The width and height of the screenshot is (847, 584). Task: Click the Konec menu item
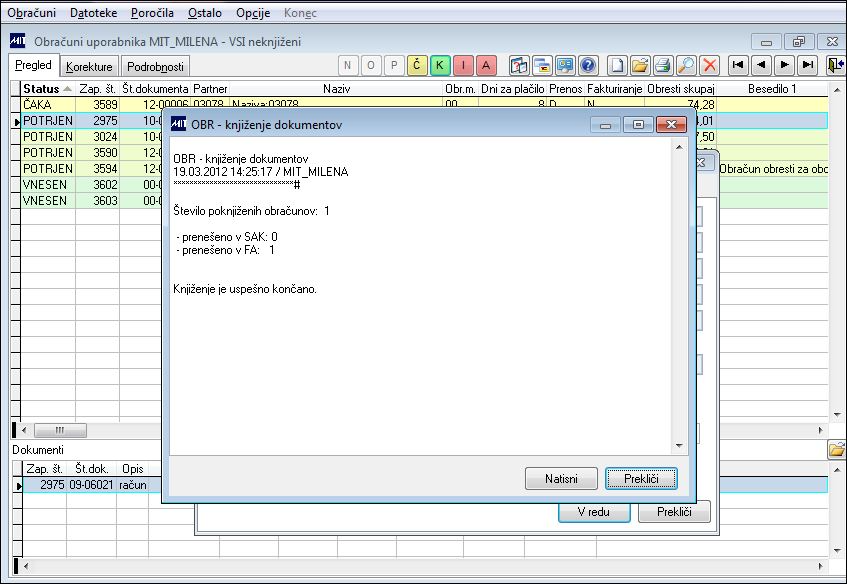[x=300, y=13]
